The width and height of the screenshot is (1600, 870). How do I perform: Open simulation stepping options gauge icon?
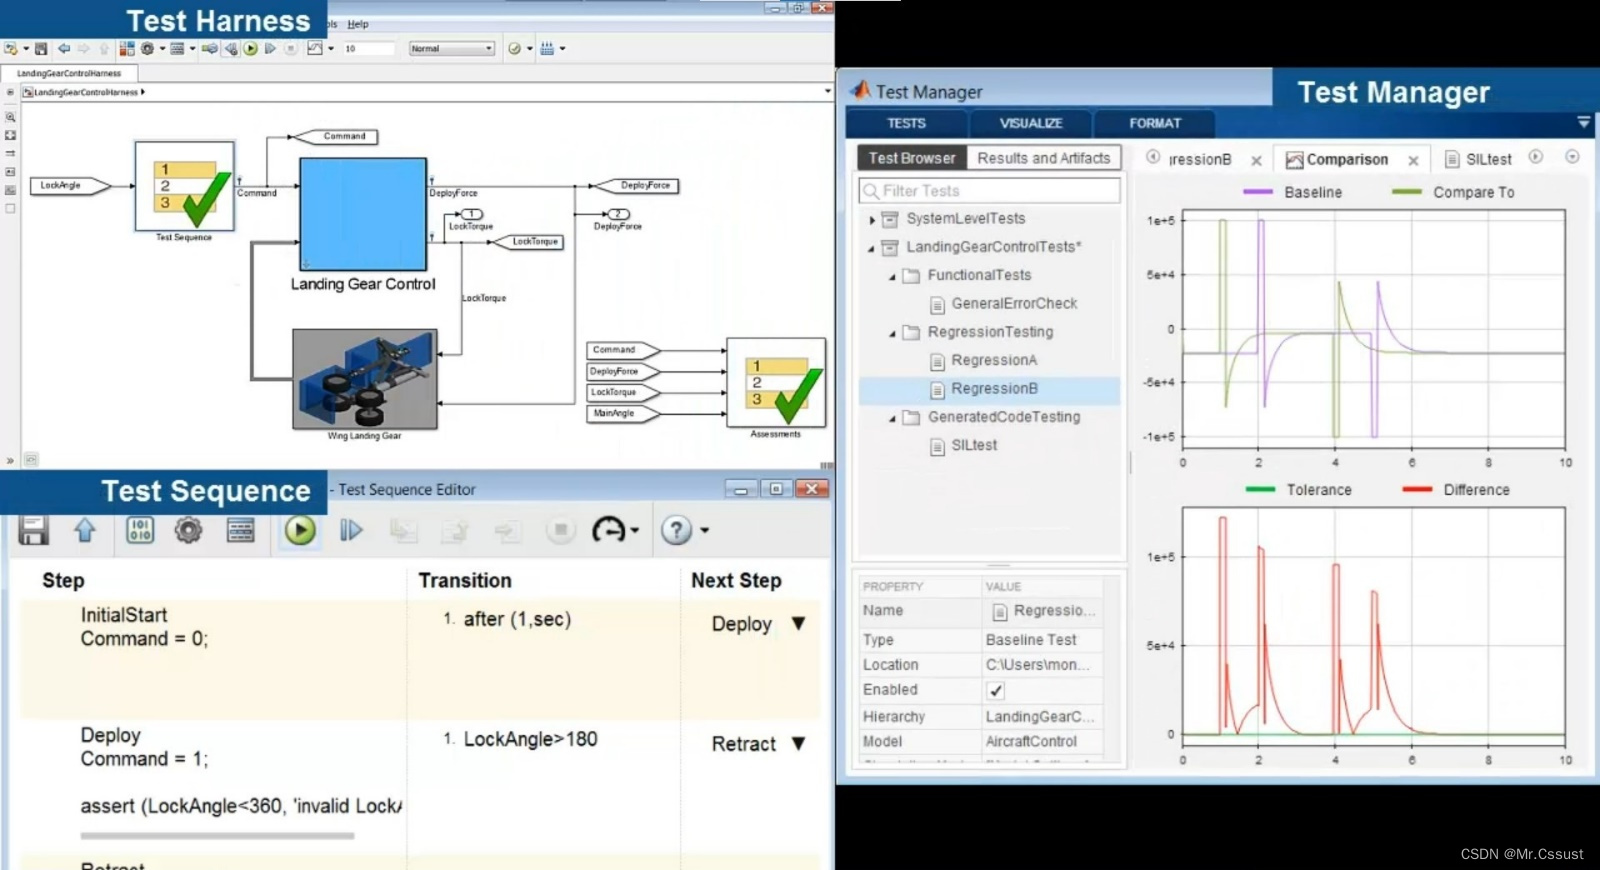point(609,530)
